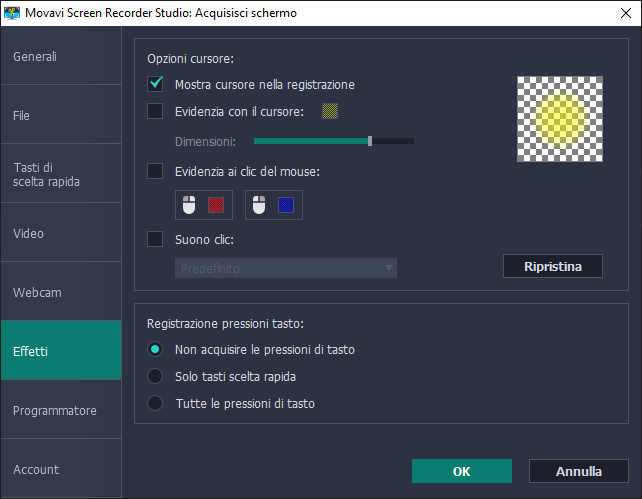Click the Movavi app icon in title bar
Screen dimensions: 642x499
click(13, 13)
